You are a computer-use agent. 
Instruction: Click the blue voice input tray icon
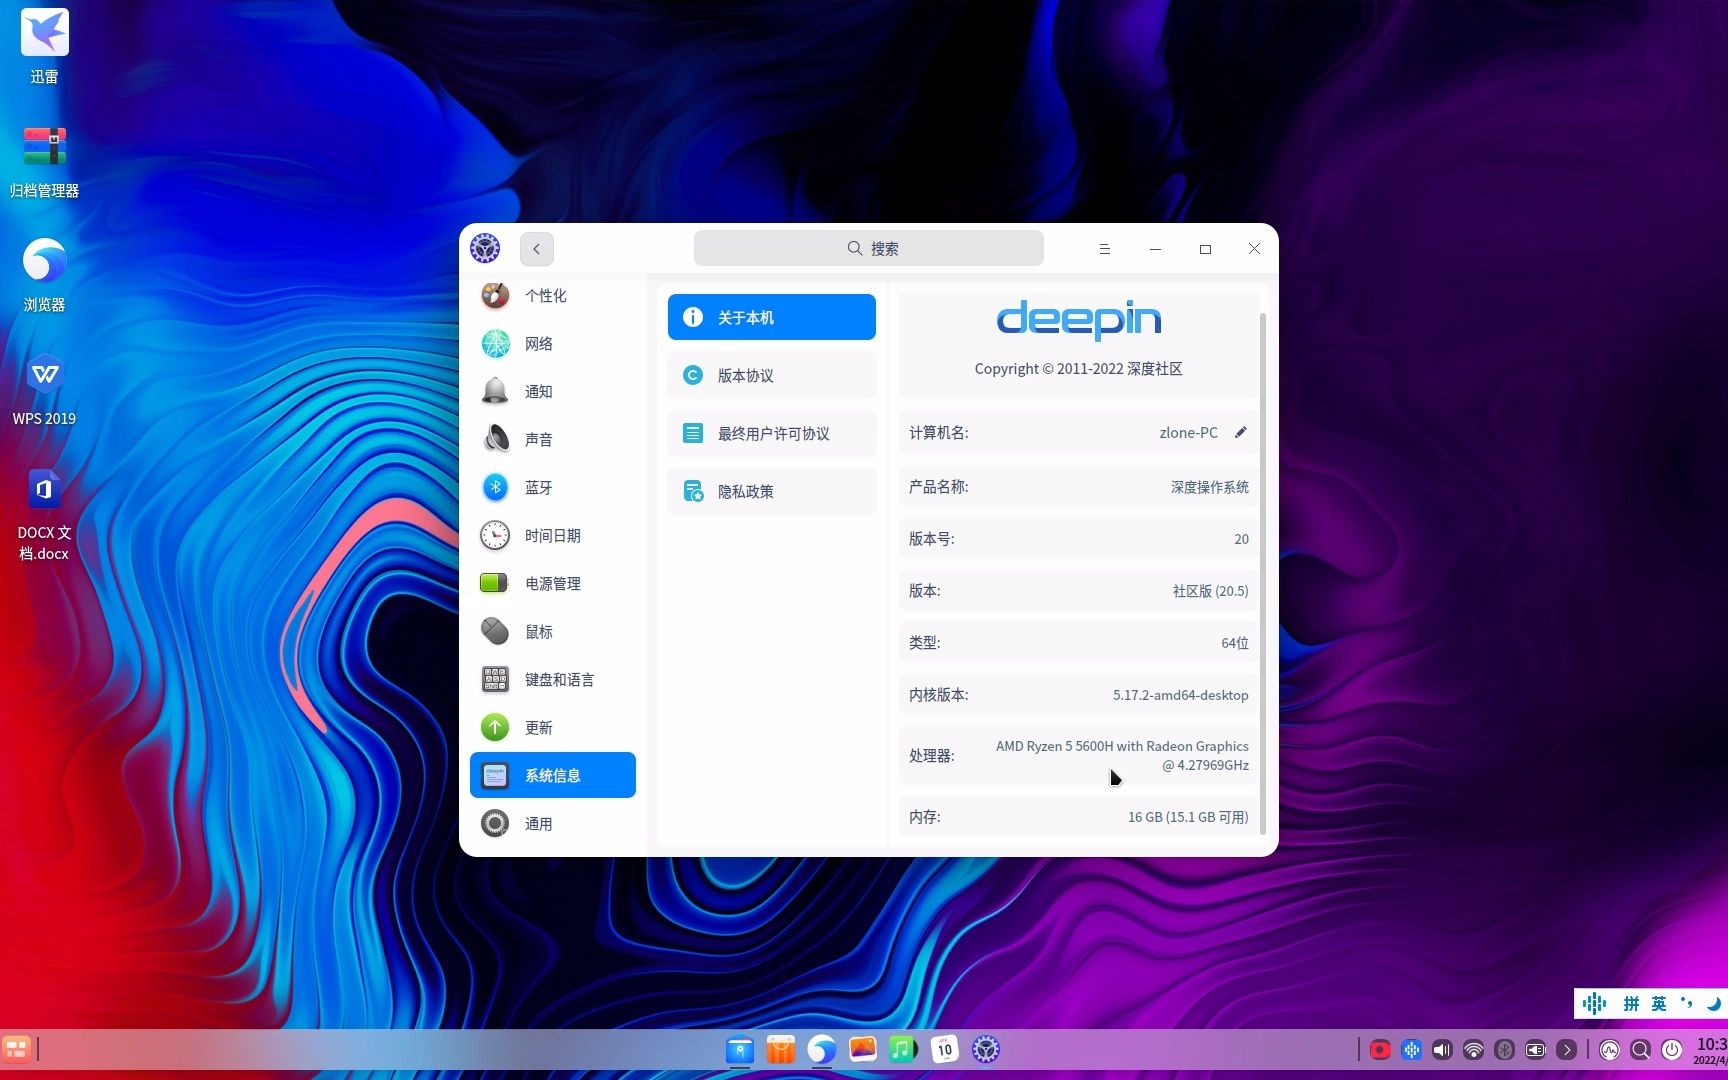coord(1411,1049)
